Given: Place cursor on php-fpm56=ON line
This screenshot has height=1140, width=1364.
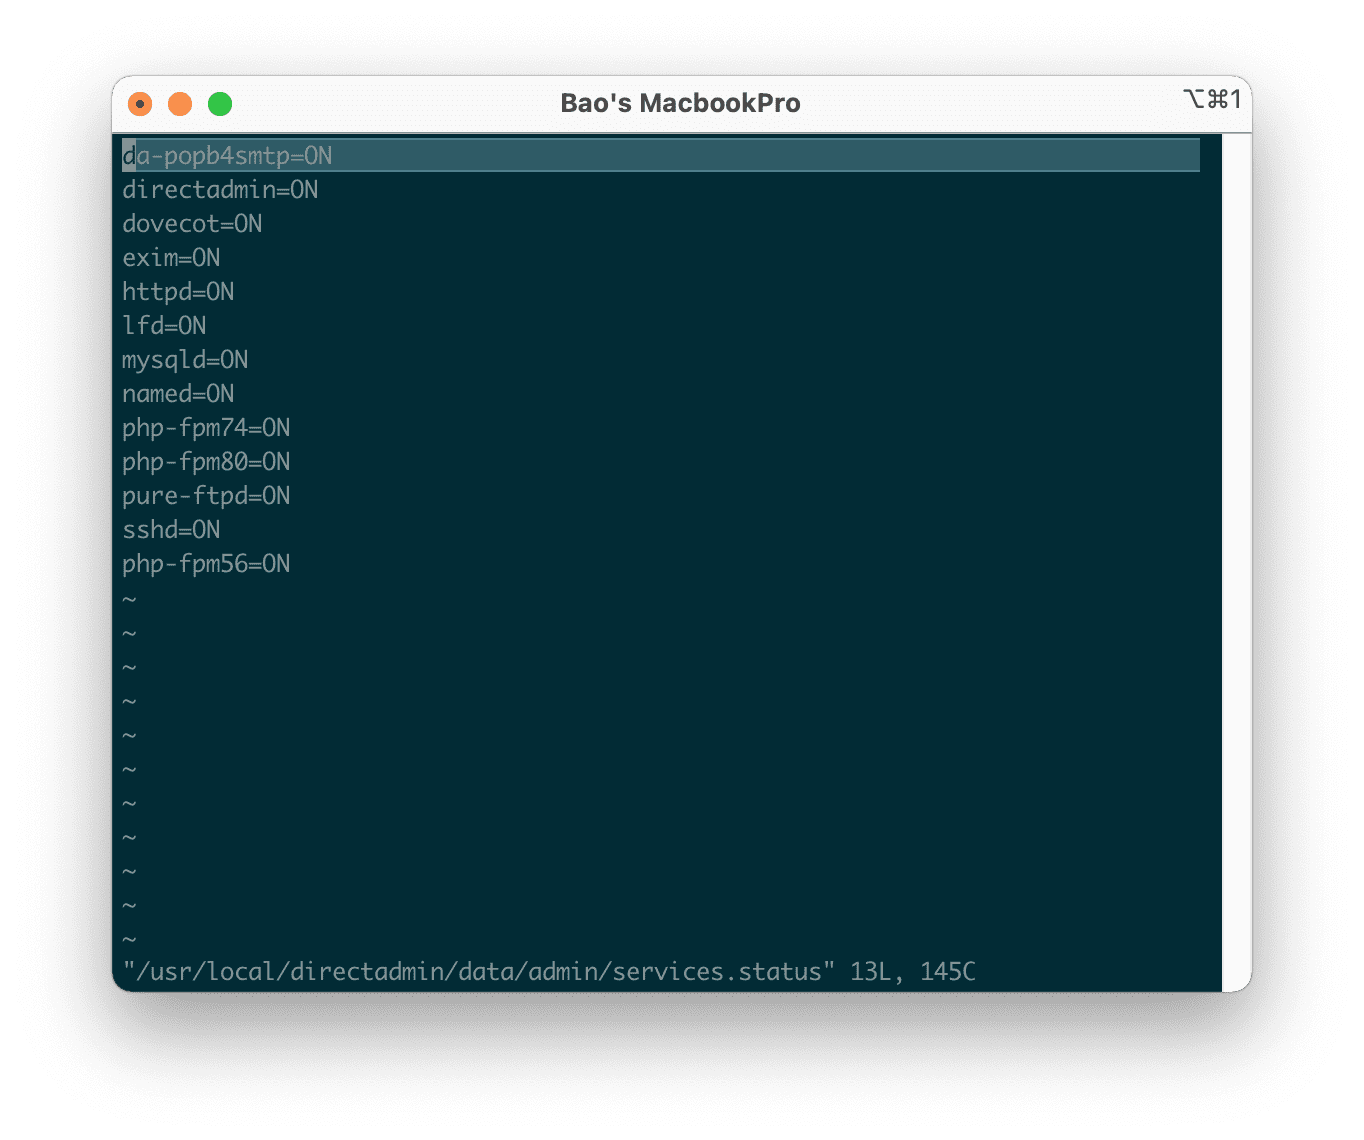Looking at the screenshot, I should click(206, 564).
